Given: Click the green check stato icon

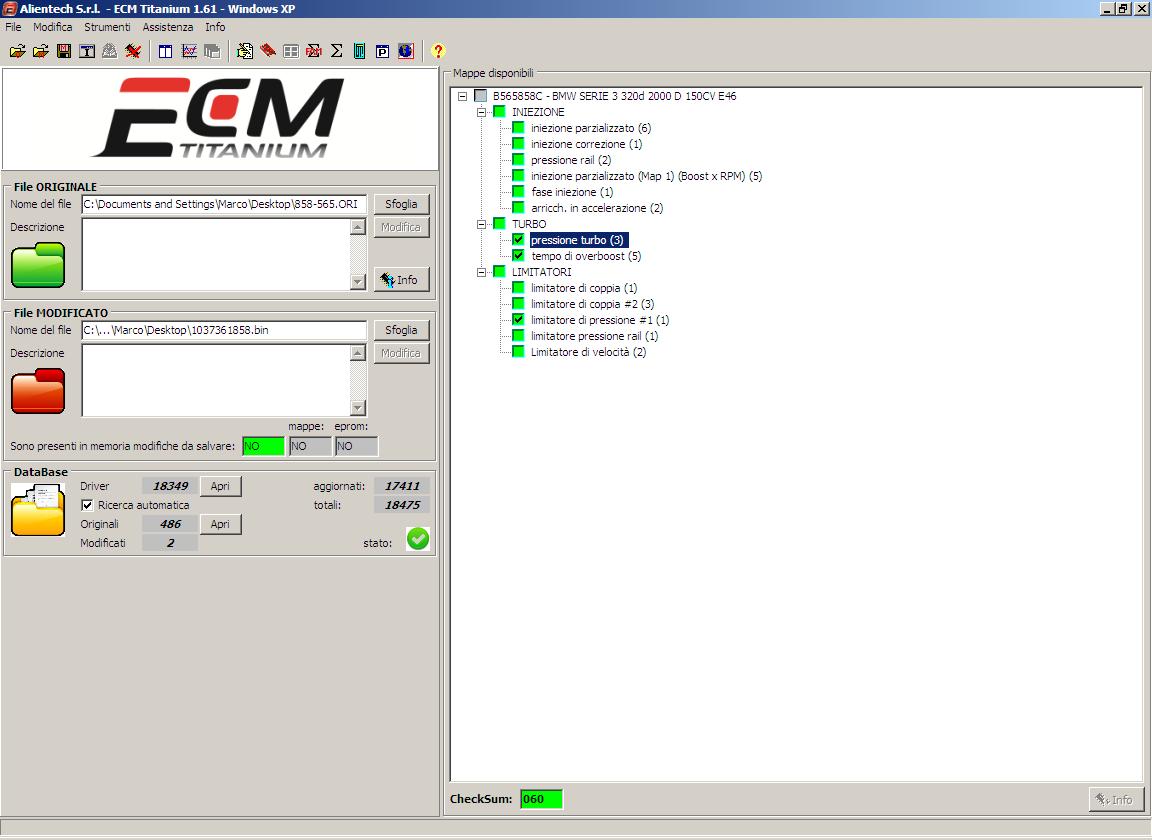Looking at the screenshot, I should click(x=418, y=539).
